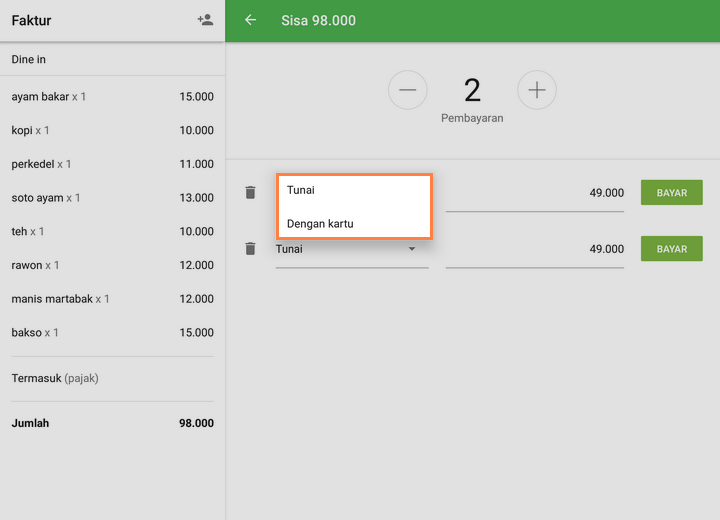Edit the first payment amount field
The height and width of the screenshot is (520, 720).
pyautogui.click(x=535, y=193)
